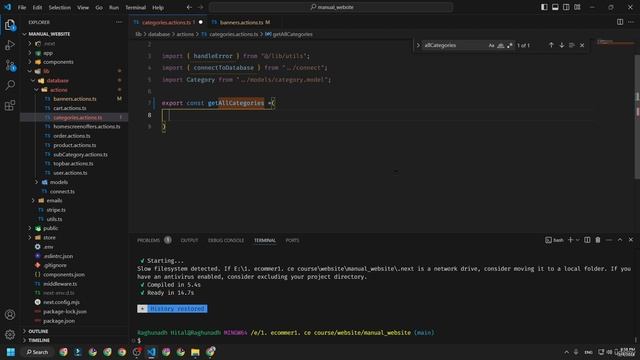Image resolution: width=640 pixels, height=360 pixels.
Task: Open the View menu
Action: [83, 7]
